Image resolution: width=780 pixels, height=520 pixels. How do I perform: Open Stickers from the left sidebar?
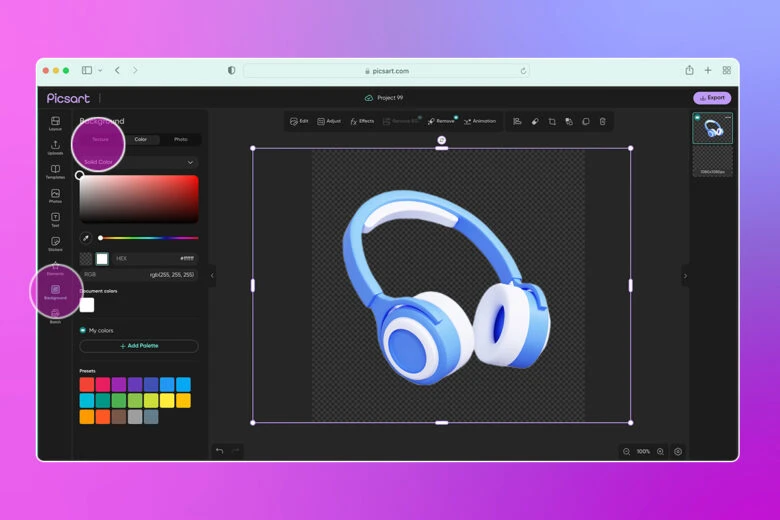(55, 243)
